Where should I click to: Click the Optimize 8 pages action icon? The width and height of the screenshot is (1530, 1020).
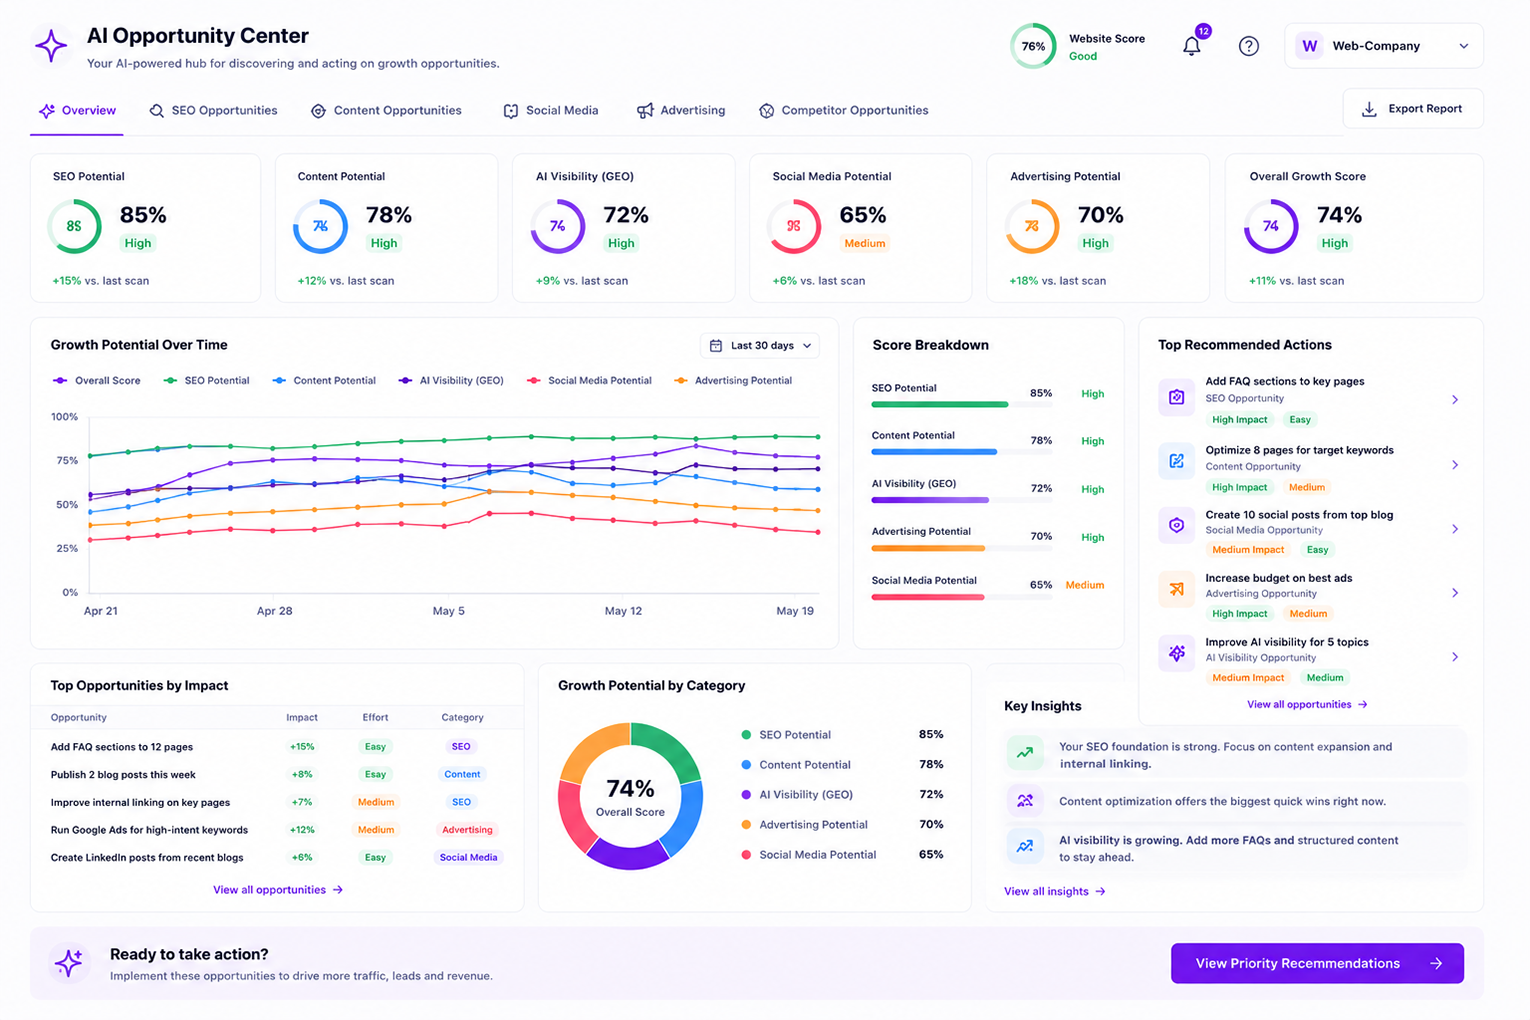point(1176,461)
